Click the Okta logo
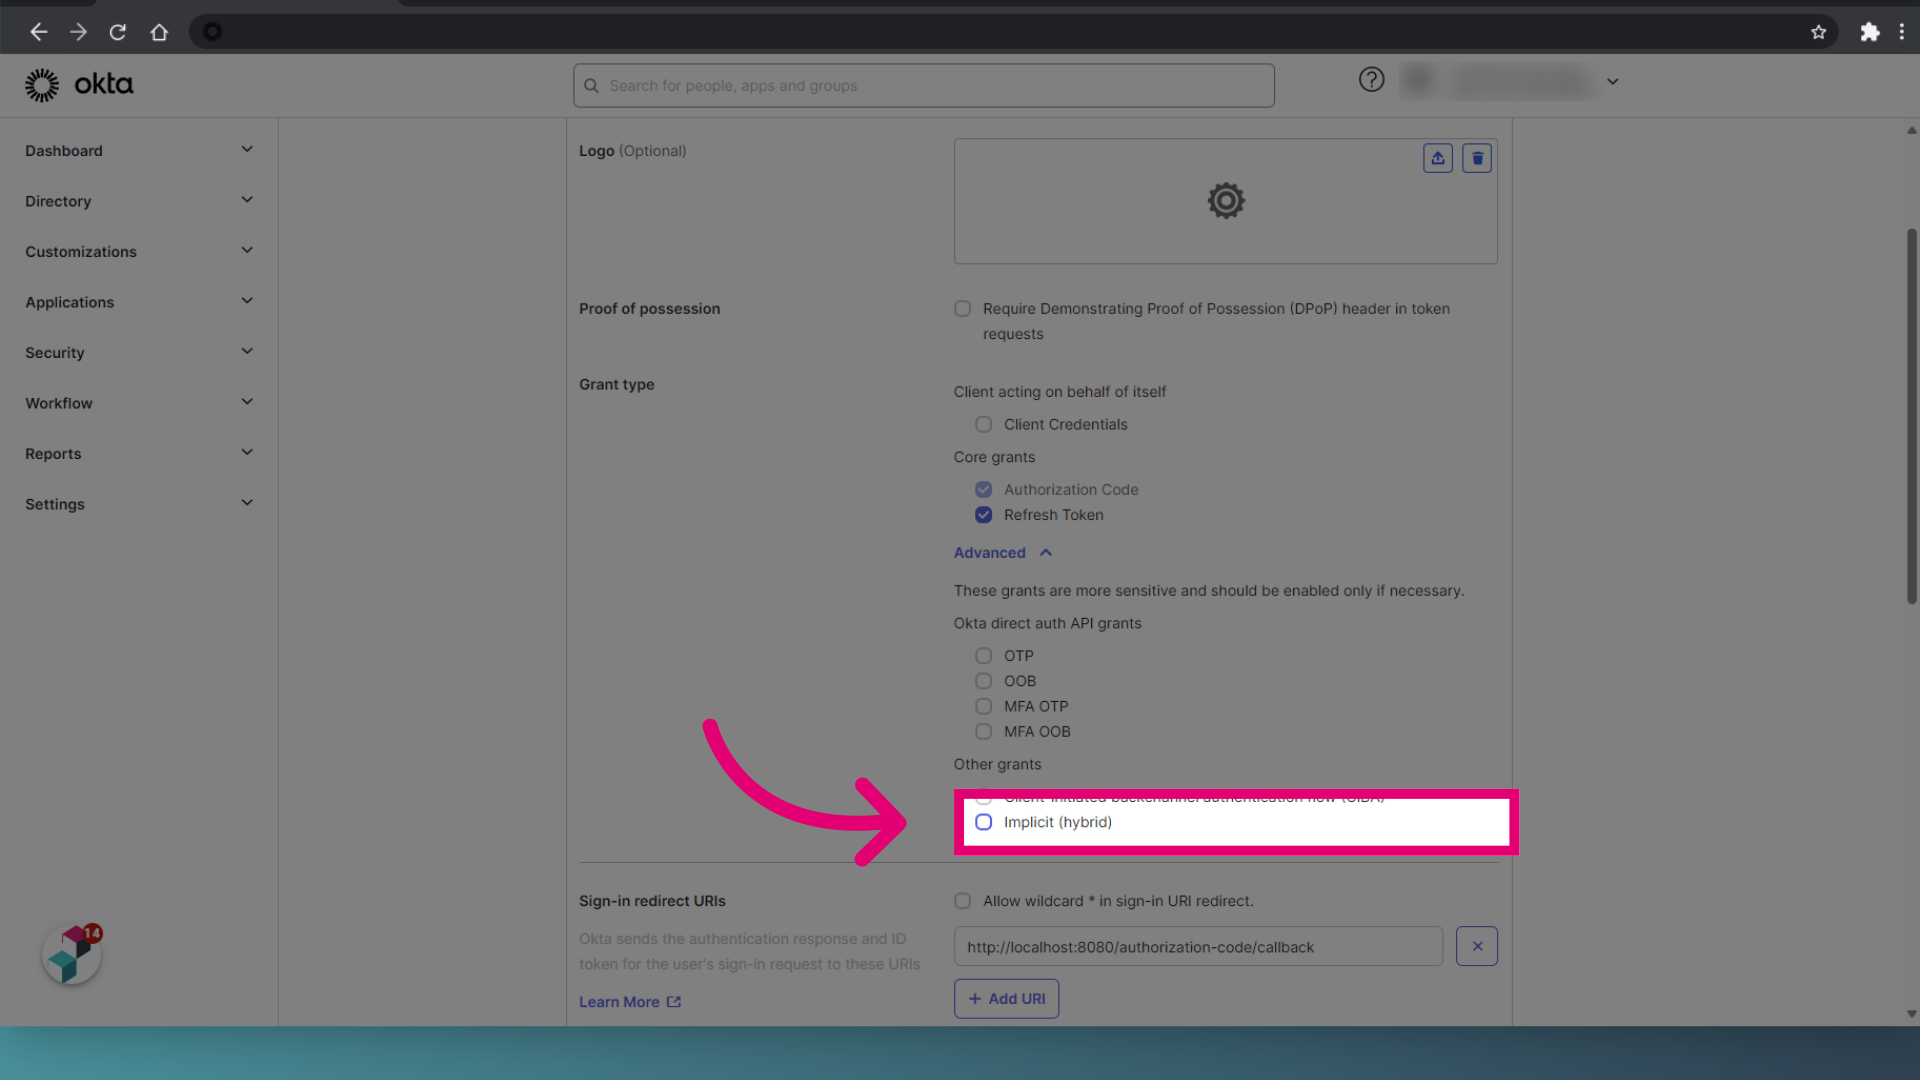 tap(79, 85)
